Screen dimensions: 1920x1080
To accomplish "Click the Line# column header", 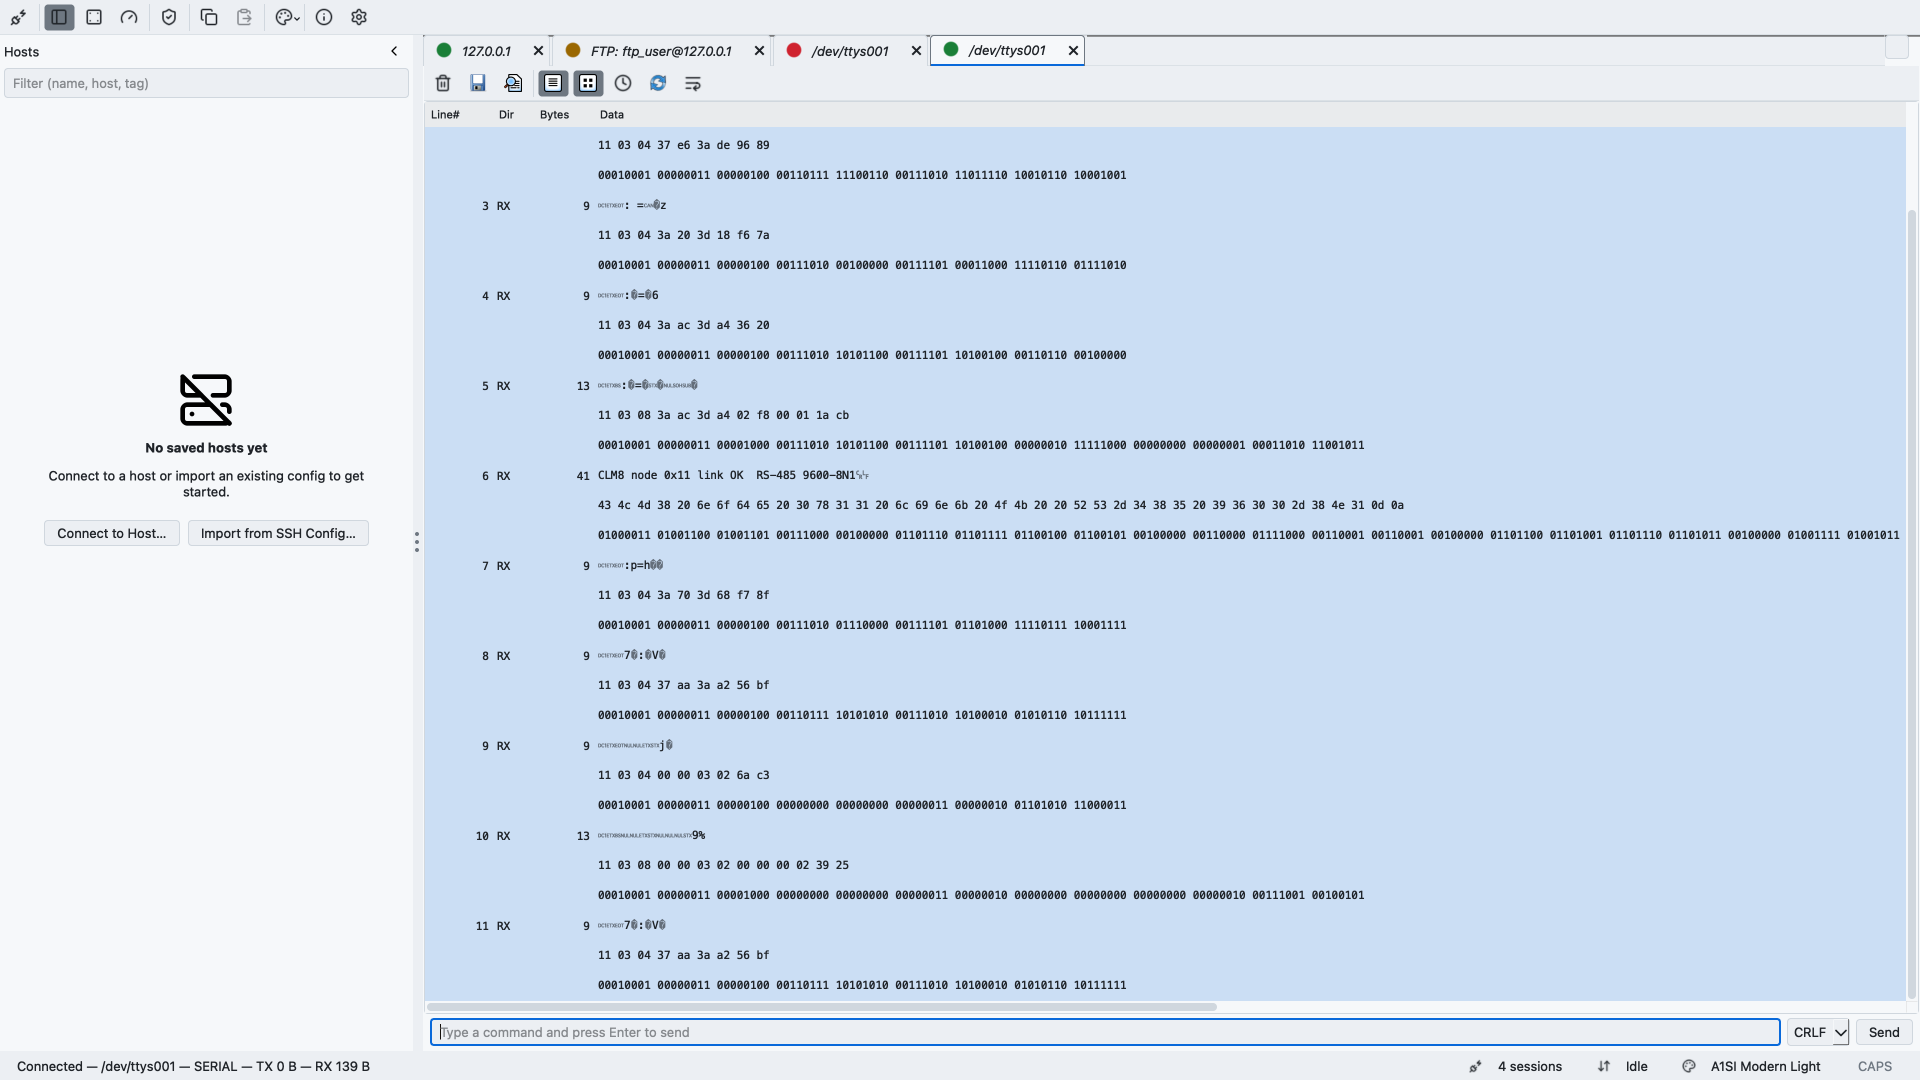I will [445, 115].
